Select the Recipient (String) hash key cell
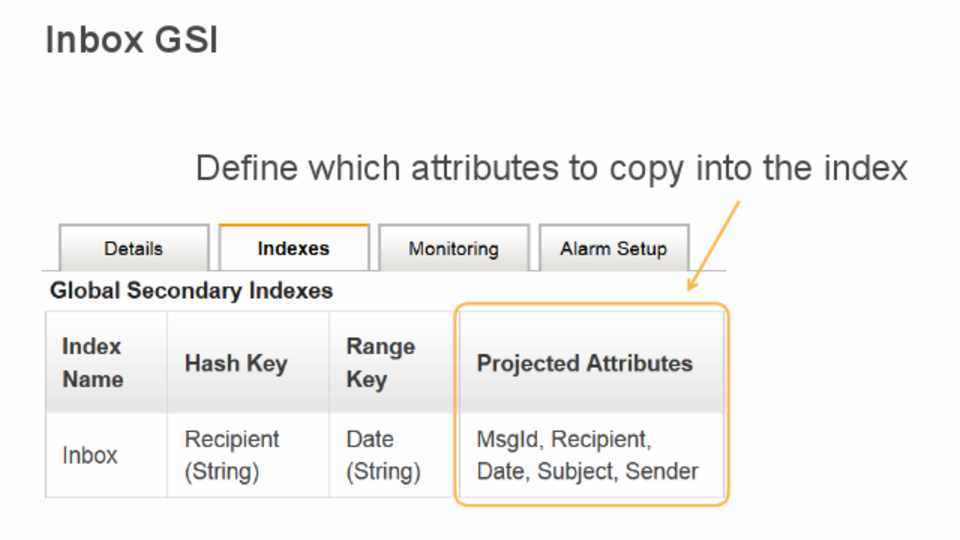This screenshot has width=960, height=540. click(x=232, y=455)
